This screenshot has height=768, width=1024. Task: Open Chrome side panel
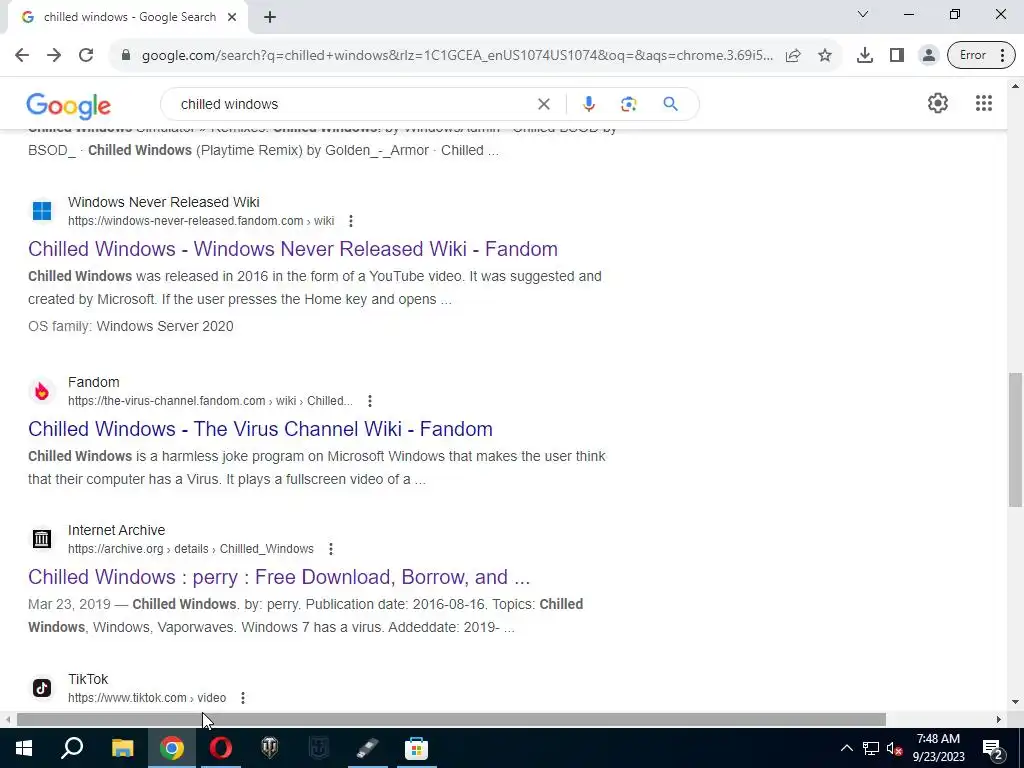coord(897,56)
